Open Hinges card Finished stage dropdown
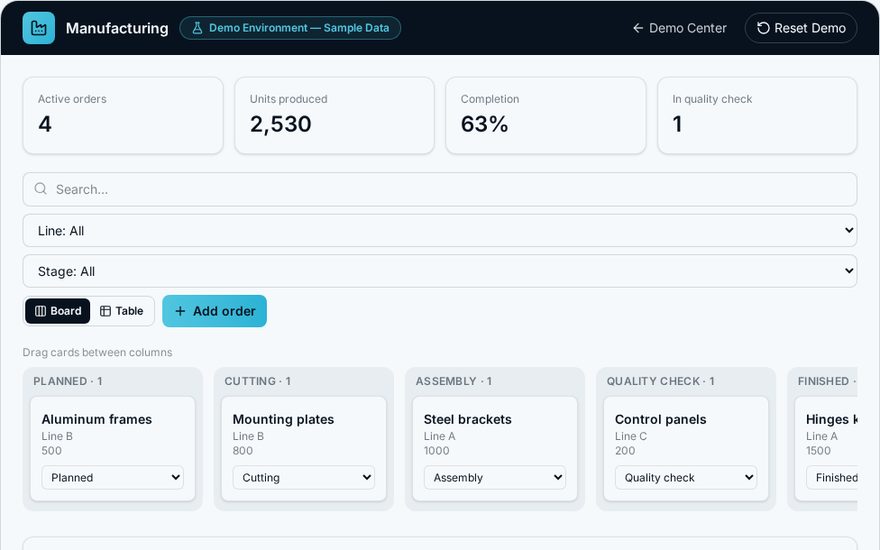 tap(832, 478)
